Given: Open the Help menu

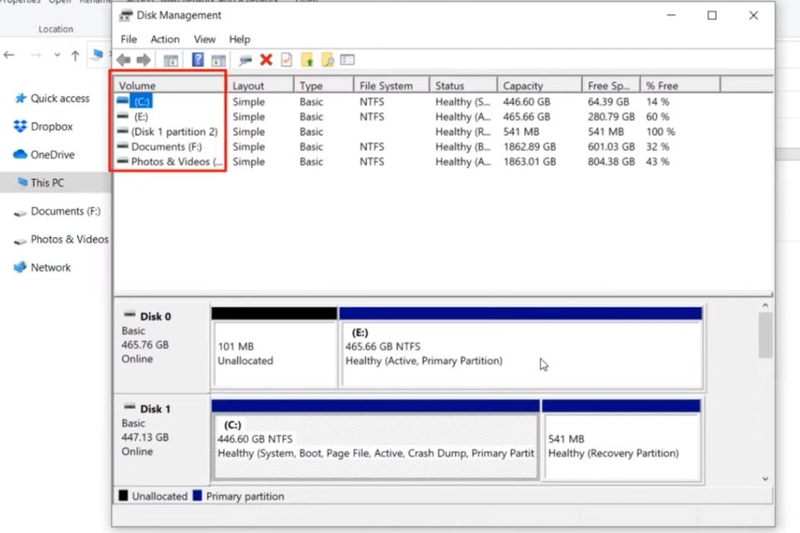Looking at the screenshot, I should click(x=239, y=39).
